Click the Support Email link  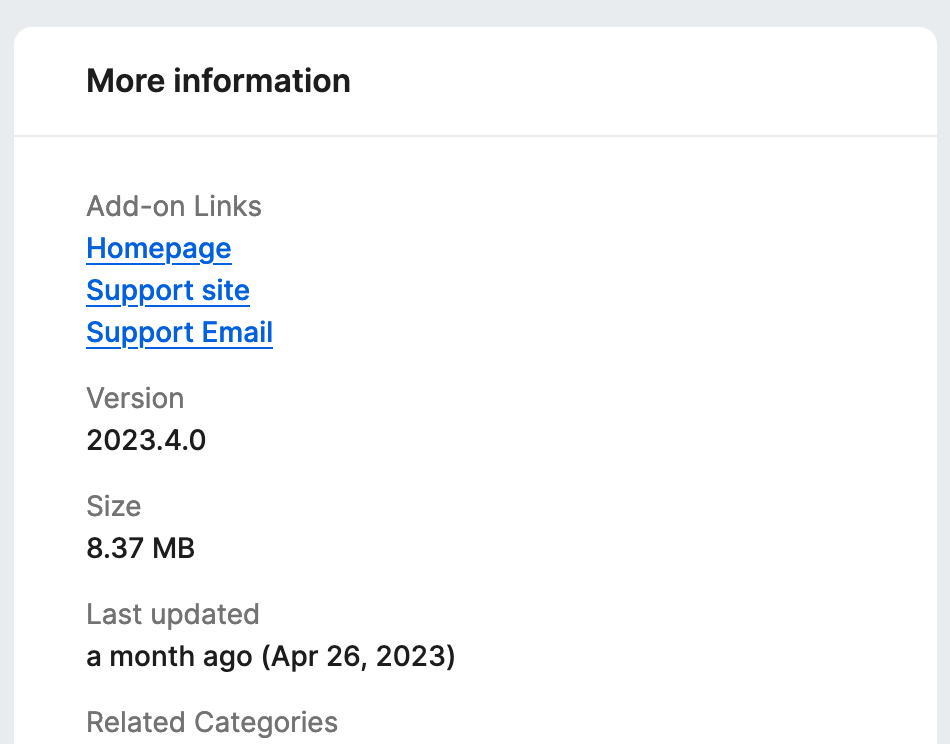point(180,333)
